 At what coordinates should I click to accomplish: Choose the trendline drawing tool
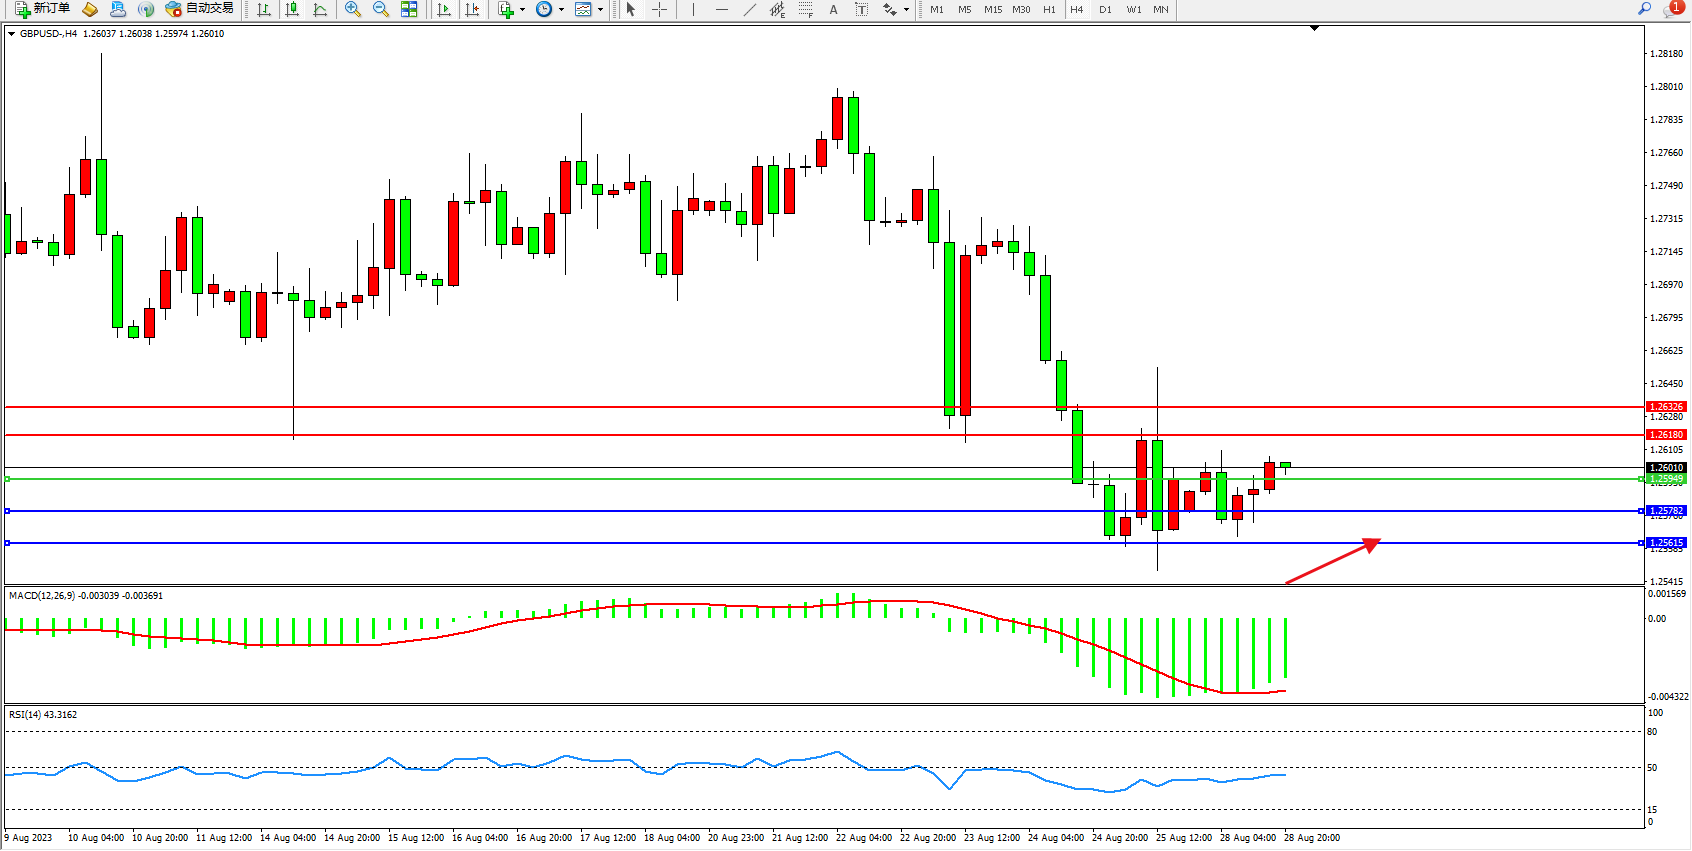(749, 9)
